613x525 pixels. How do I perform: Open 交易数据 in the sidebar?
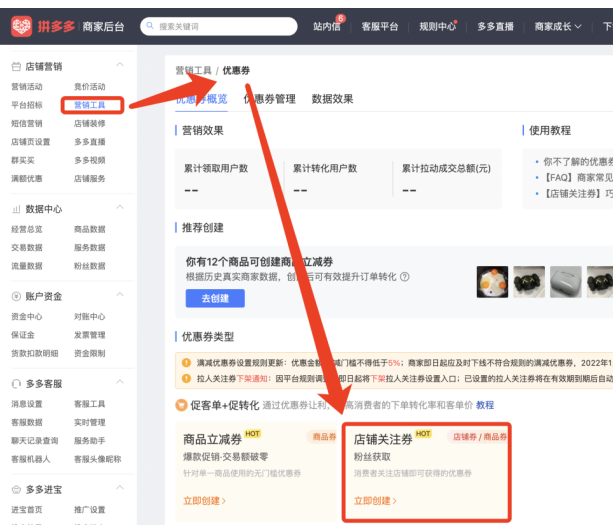pyautogui.click(x=27, y=248)
